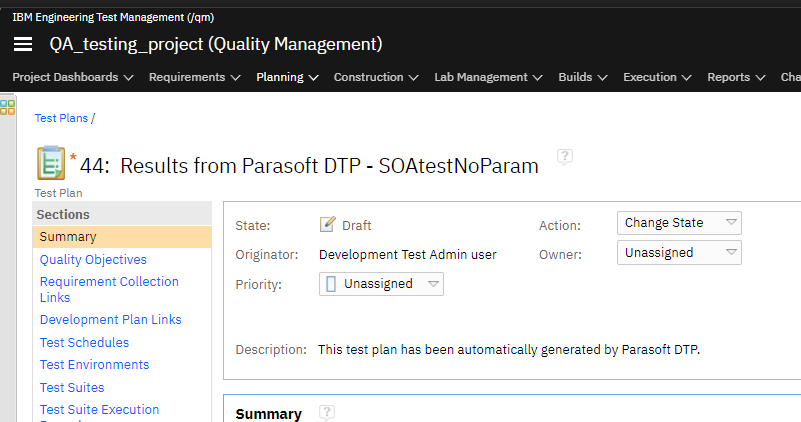Open Project Dashboards menu
Screen dimensions: 801x422
73,77
